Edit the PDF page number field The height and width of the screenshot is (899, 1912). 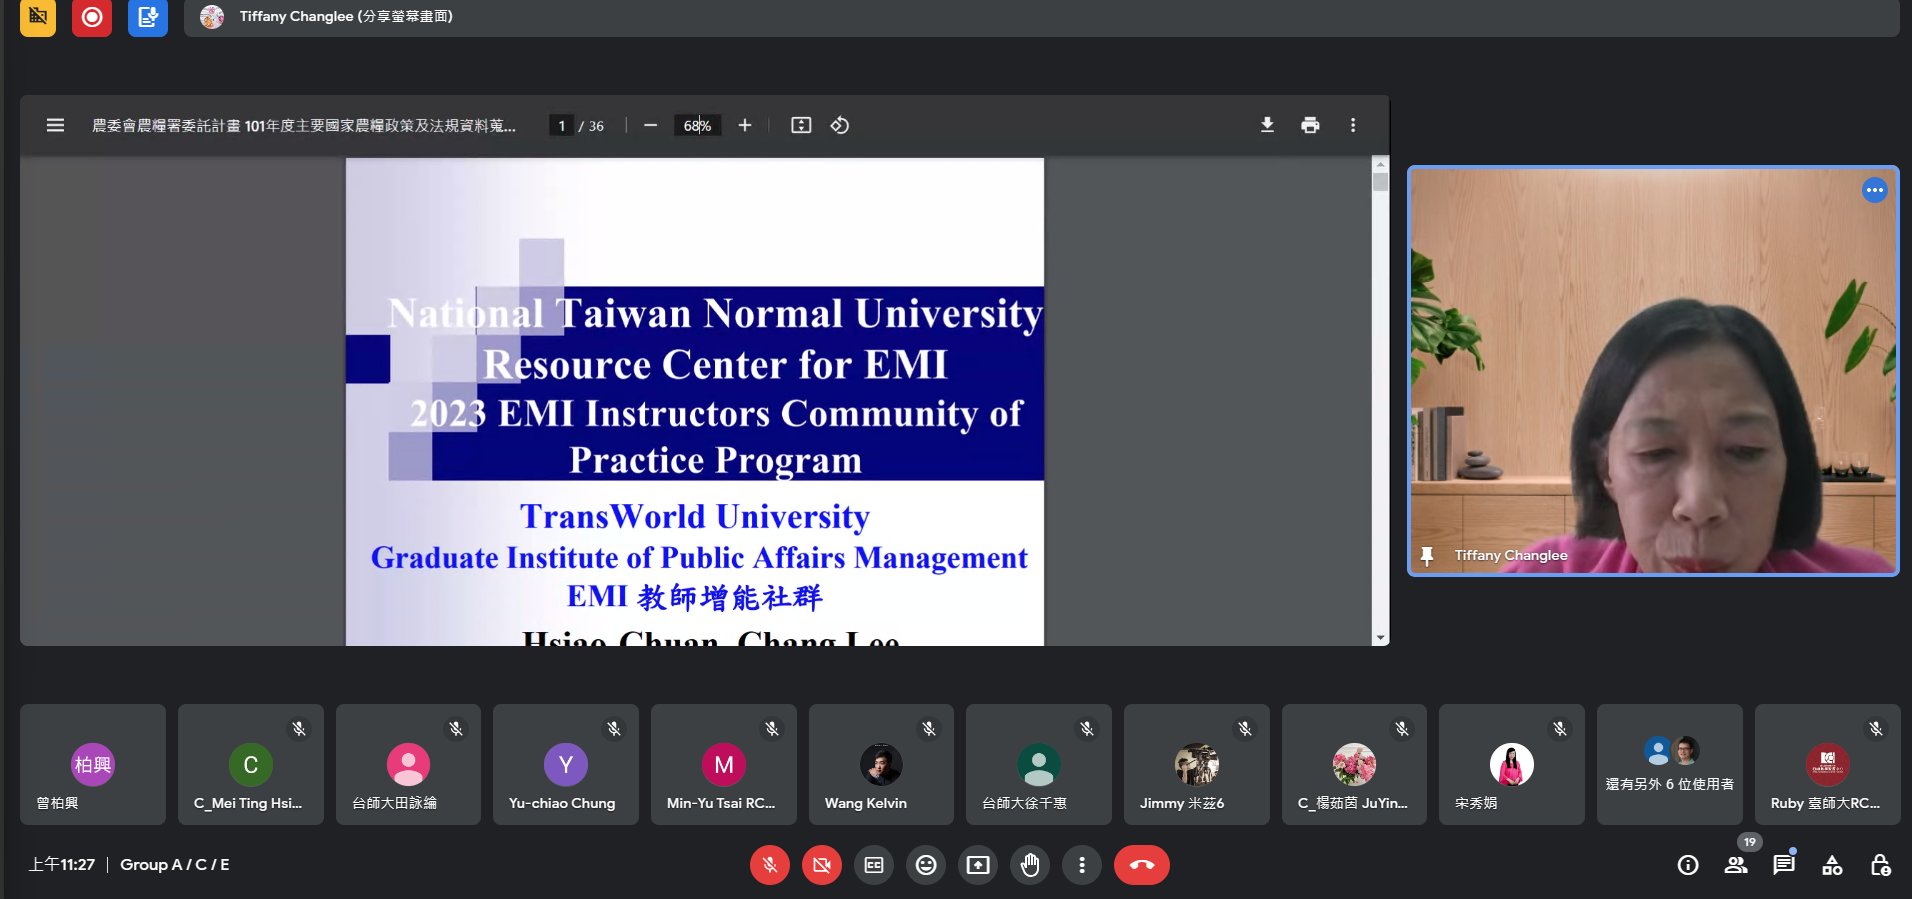[562, 125]
